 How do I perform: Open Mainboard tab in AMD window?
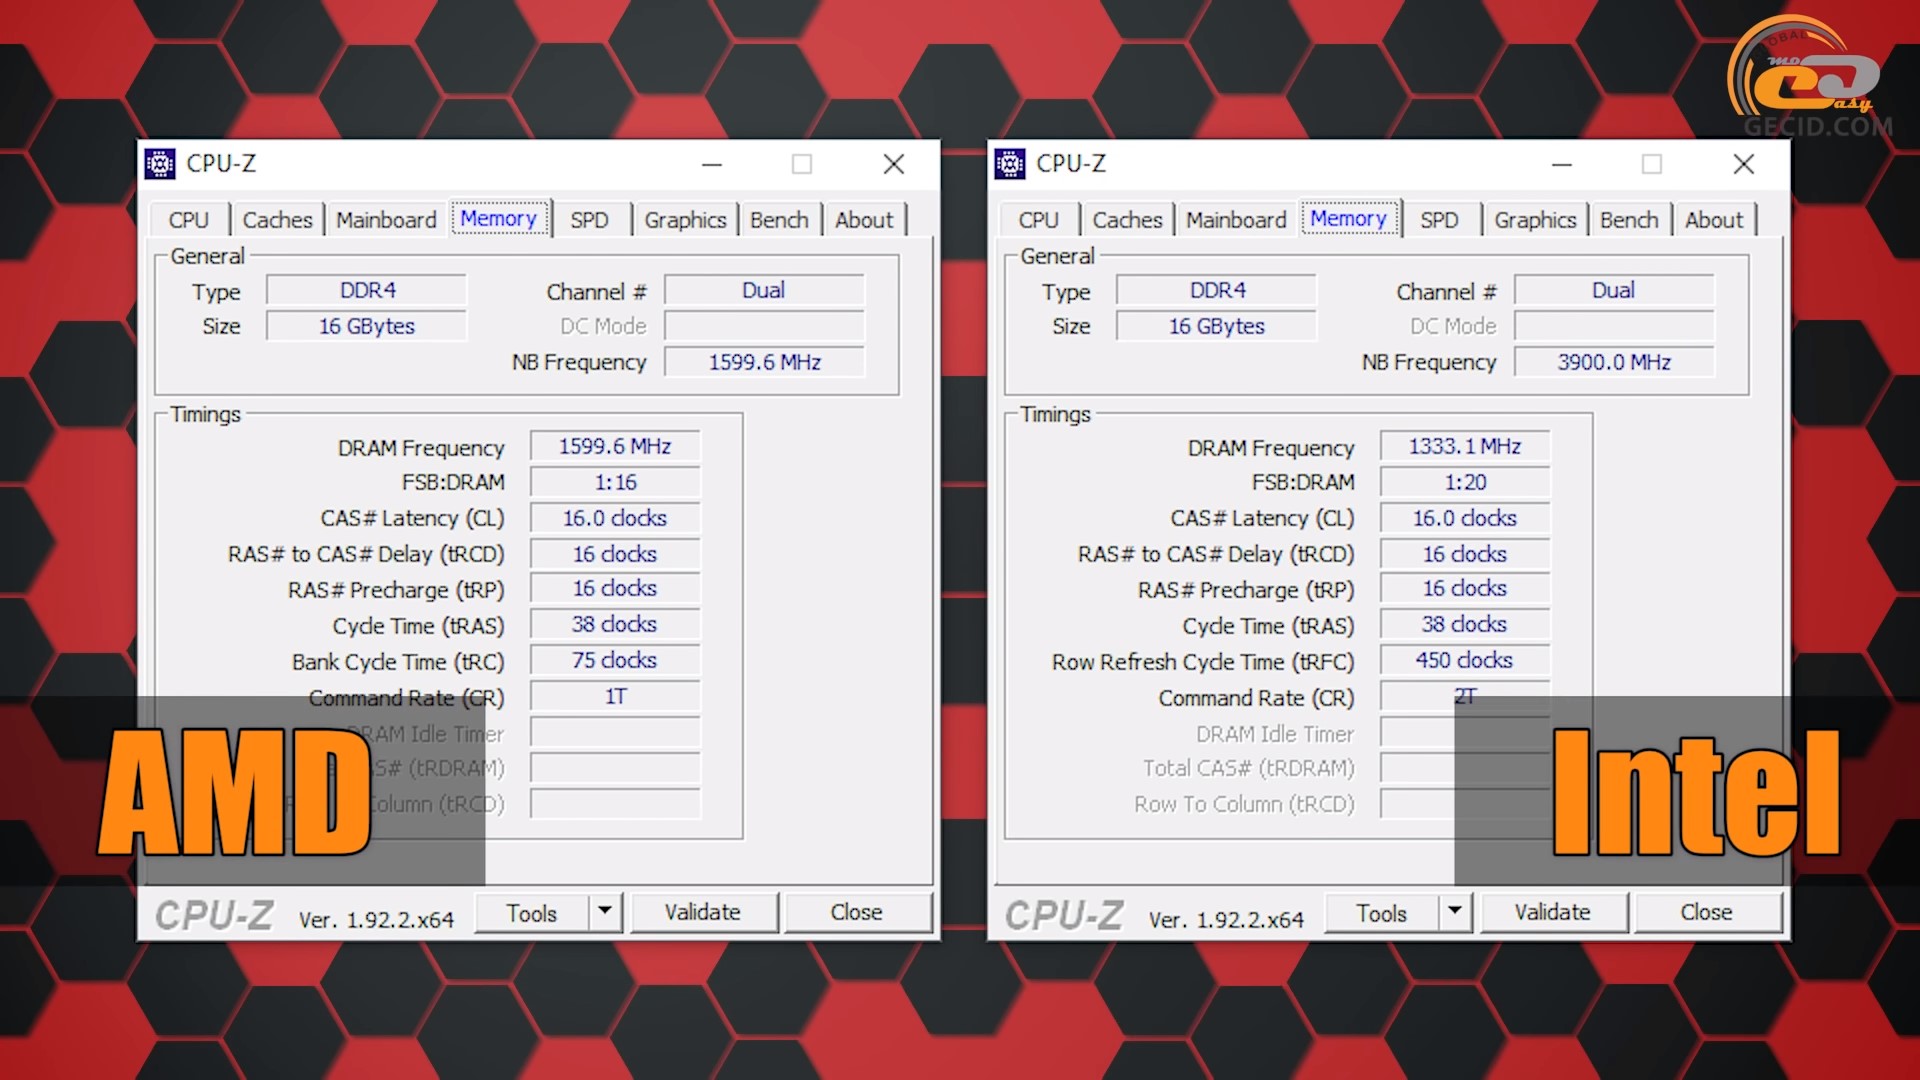(386, 220)
